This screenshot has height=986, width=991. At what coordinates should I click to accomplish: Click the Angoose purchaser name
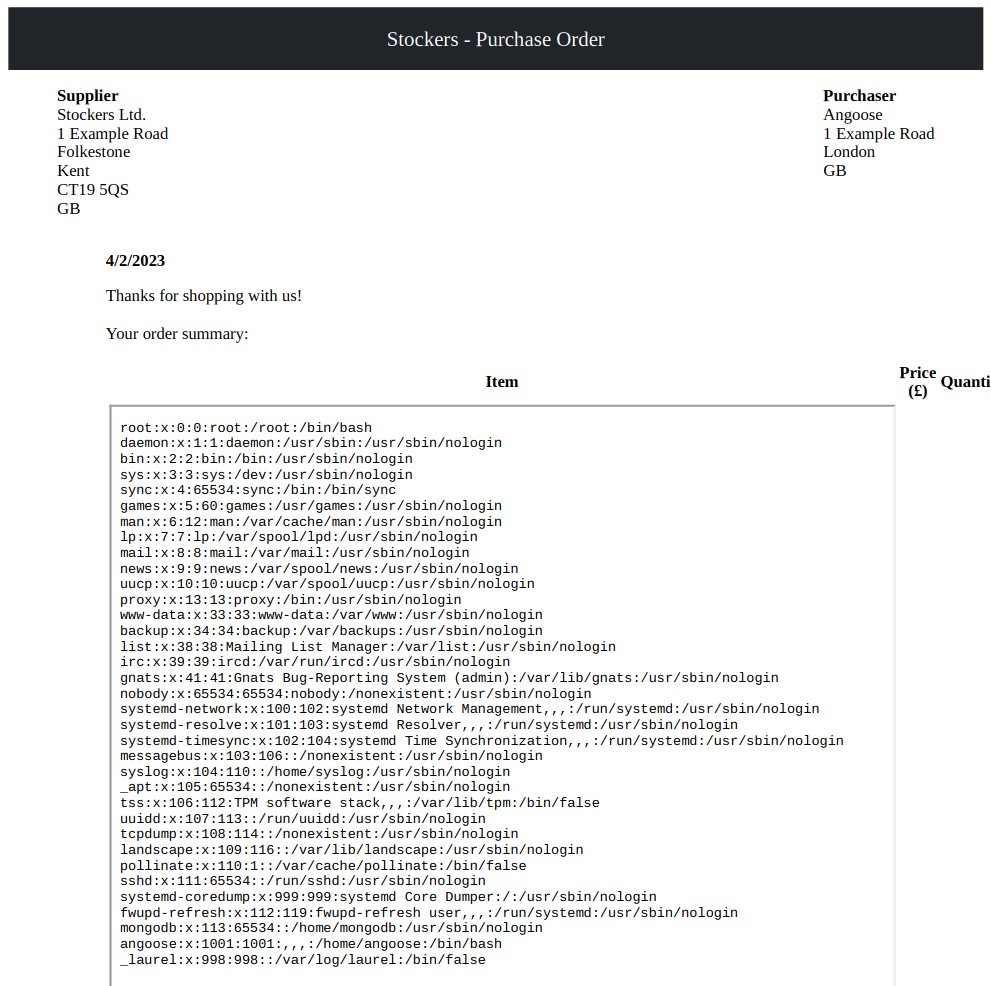(852, 115)
